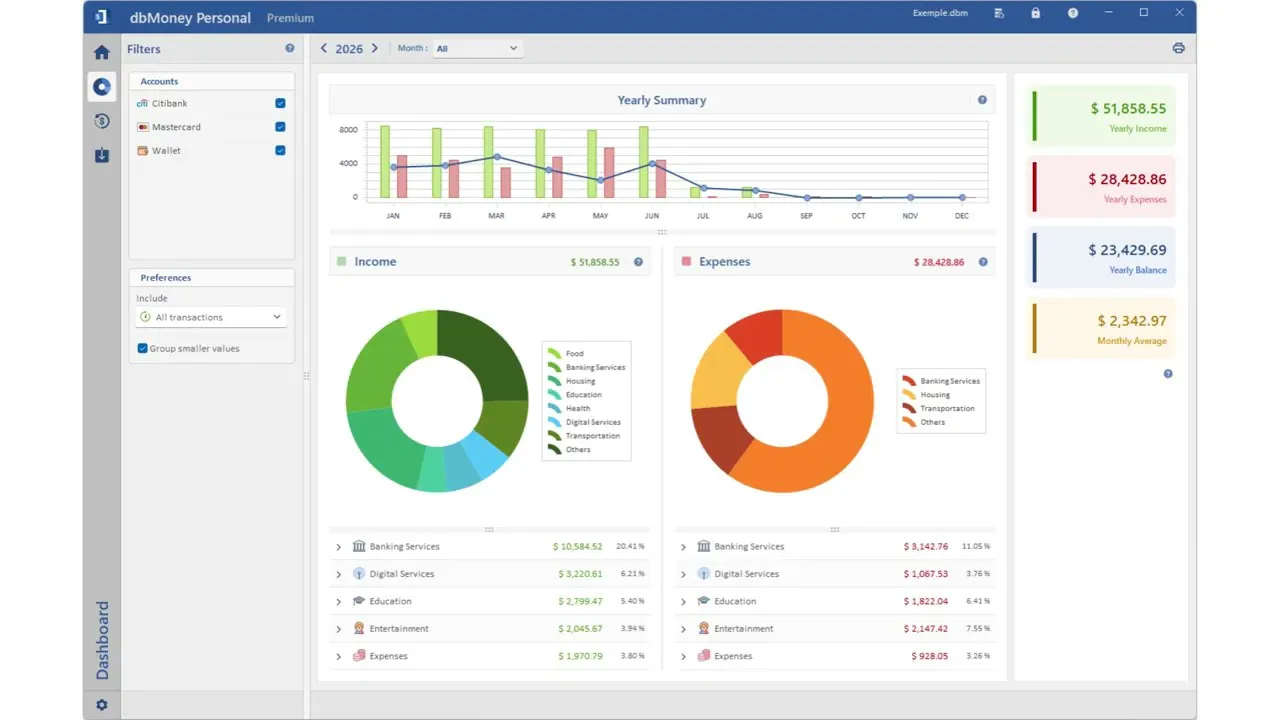Click the dbMoney app logo icon
Viewport: 1280px width, 720px height.
coord(101,17)
